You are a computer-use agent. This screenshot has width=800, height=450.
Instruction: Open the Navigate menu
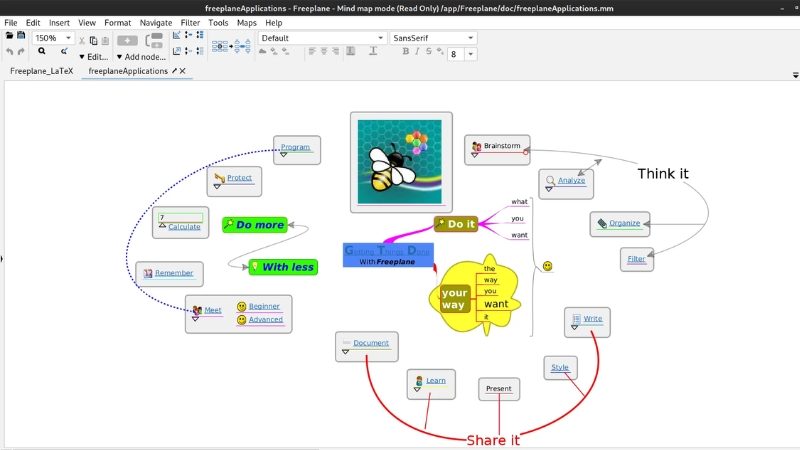point(155,22)
